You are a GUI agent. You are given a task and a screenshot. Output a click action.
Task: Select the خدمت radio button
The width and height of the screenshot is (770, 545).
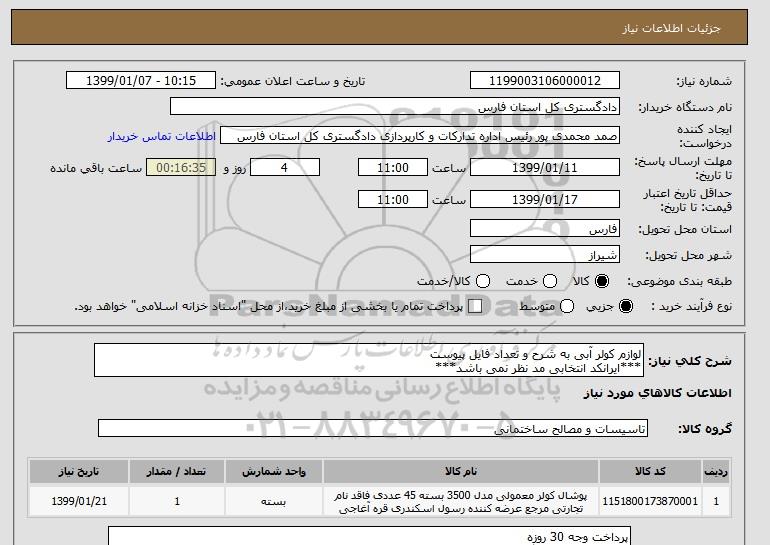pos(550,281)
